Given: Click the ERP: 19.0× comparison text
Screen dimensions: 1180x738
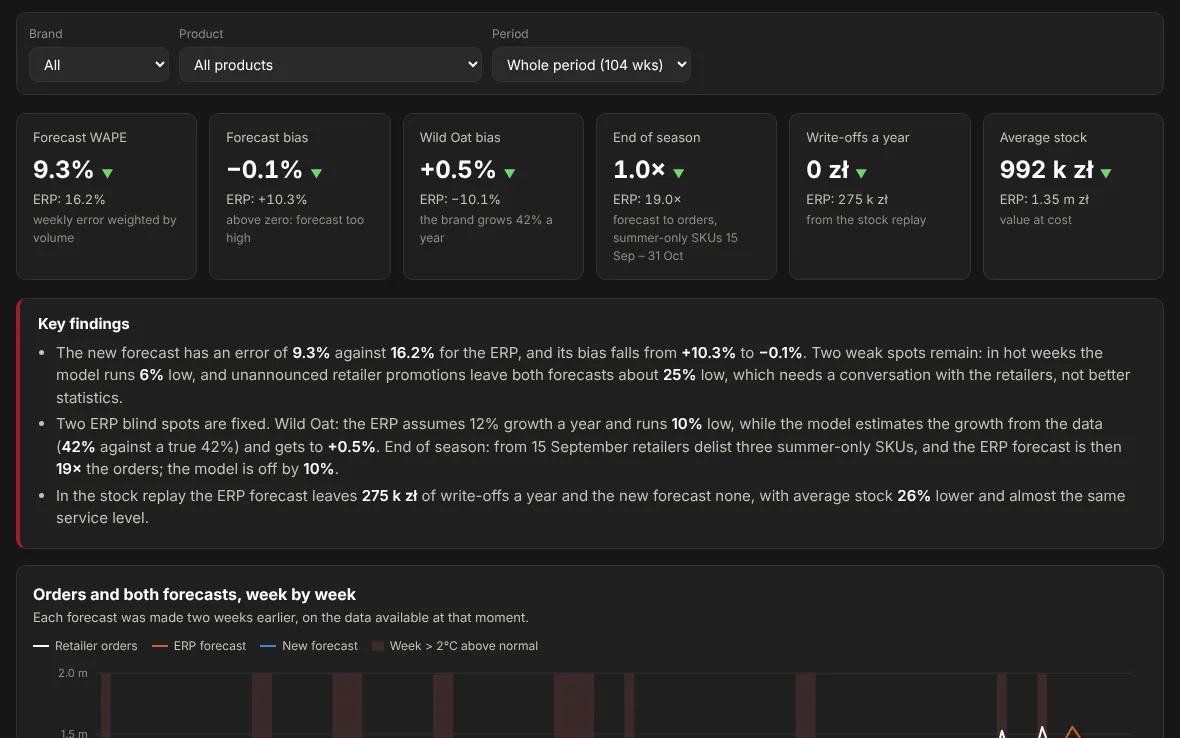Looking at the screenshot, I should (646, 199).
